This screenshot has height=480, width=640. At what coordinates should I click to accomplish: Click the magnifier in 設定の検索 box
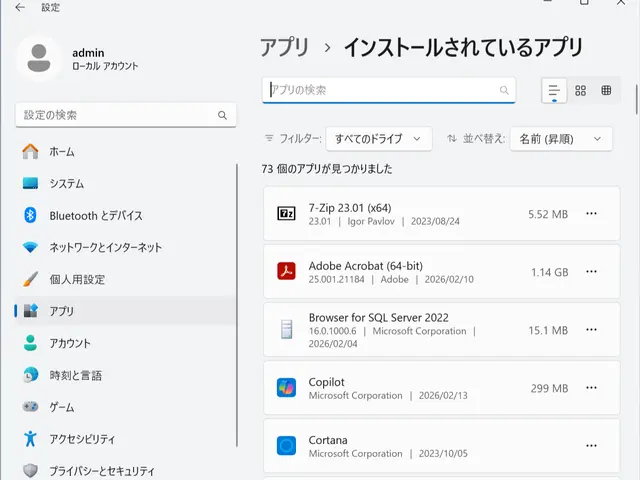point(222,115)
